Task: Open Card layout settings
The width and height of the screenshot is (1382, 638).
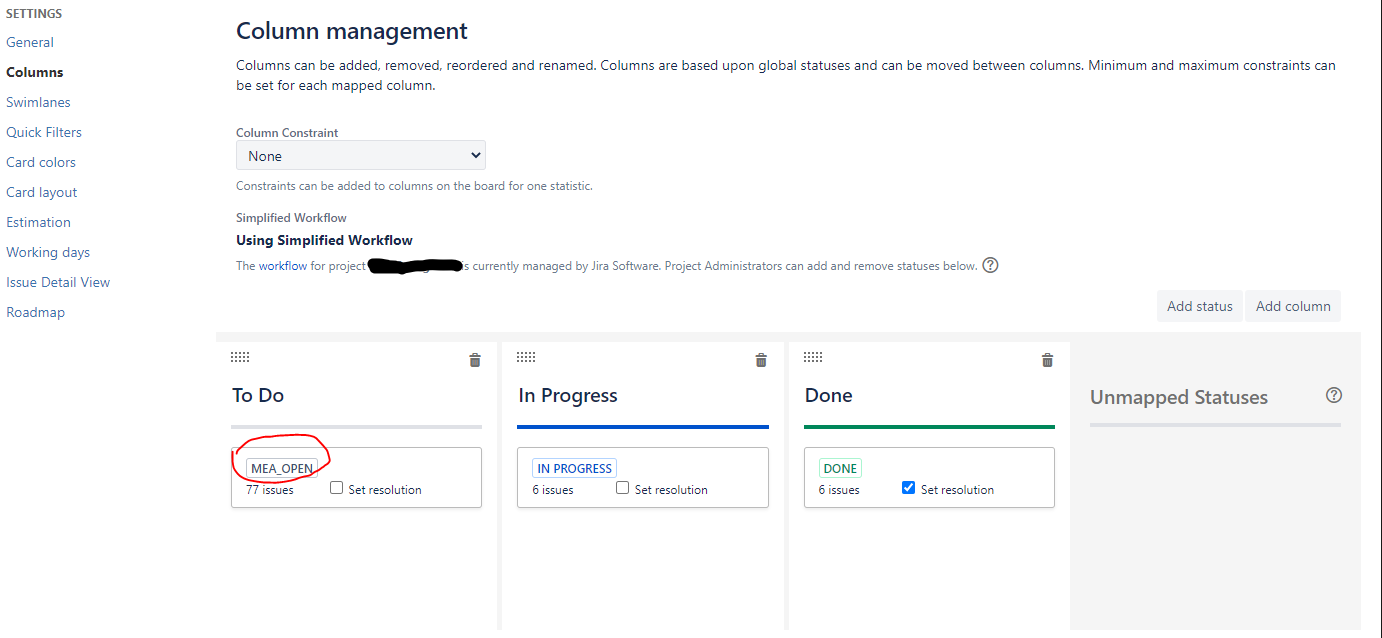Action: coord(42,192)
